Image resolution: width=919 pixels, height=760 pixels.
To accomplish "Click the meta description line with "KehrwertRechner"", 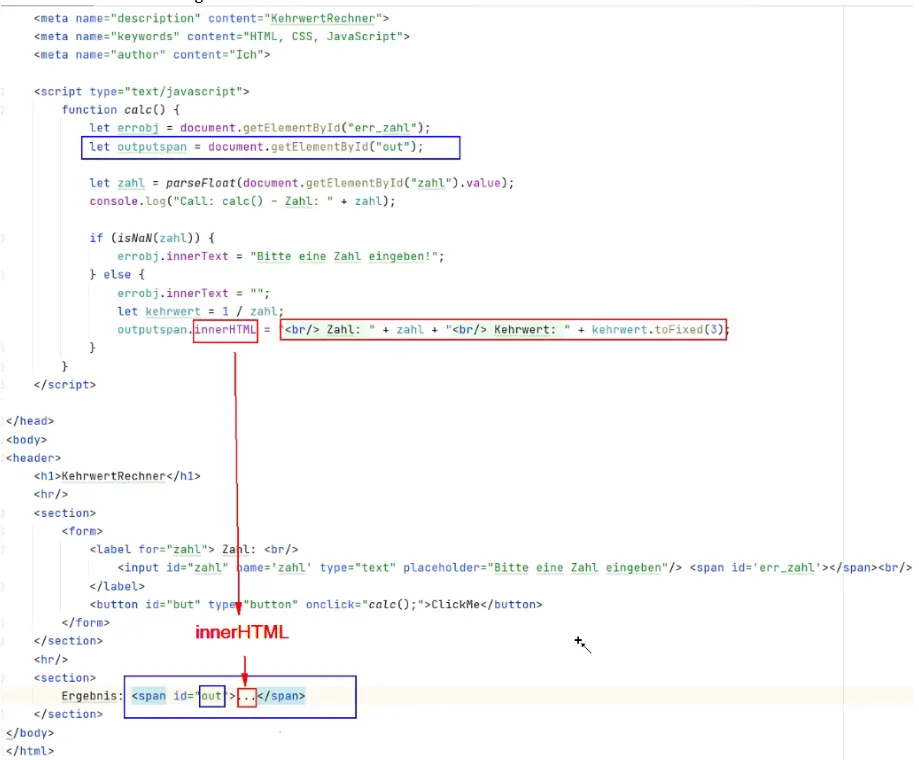I will tap(211, 18).
